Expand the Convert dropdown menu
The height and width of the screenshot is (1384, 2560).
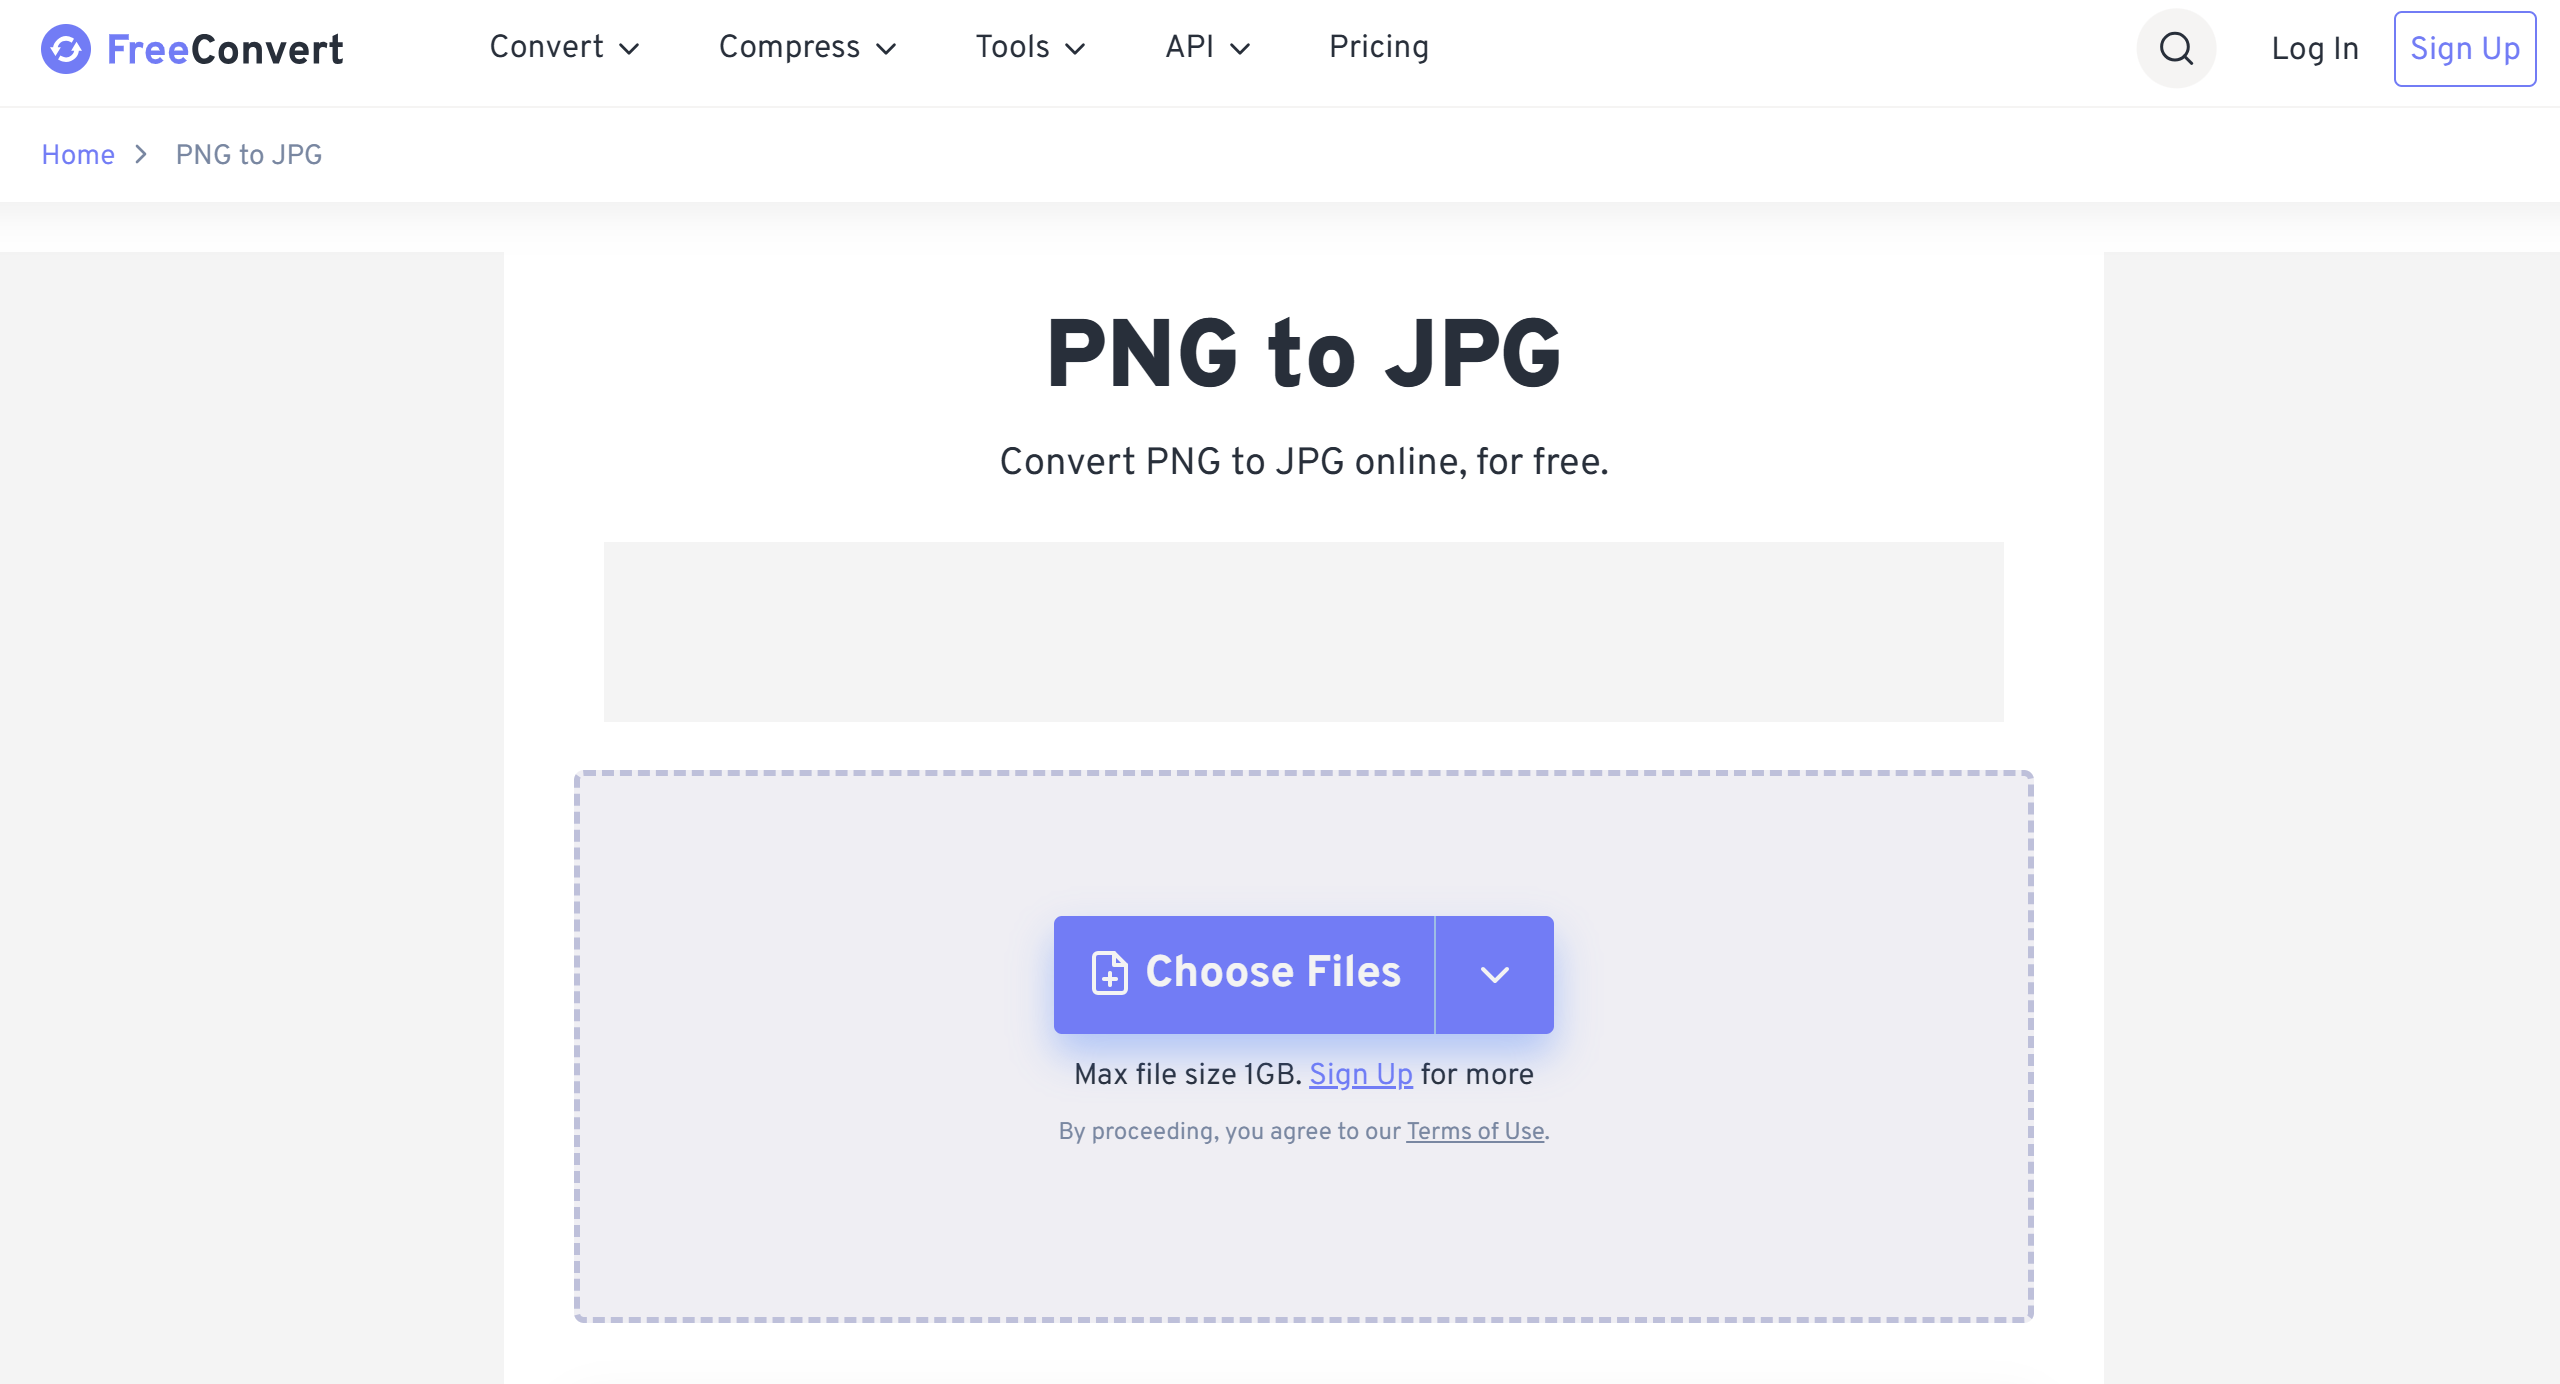click(x=547, y=47)
